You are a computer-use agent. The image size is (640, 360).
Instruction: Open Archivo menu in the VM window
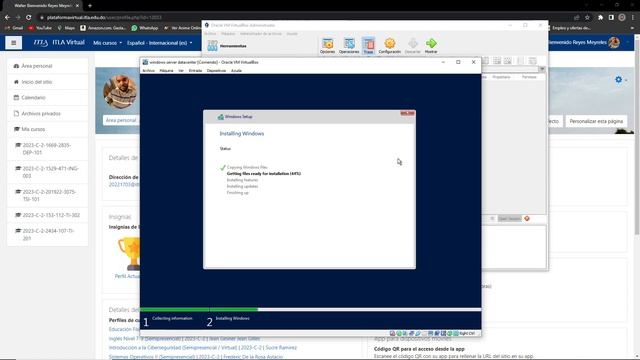tap(149, 71)
